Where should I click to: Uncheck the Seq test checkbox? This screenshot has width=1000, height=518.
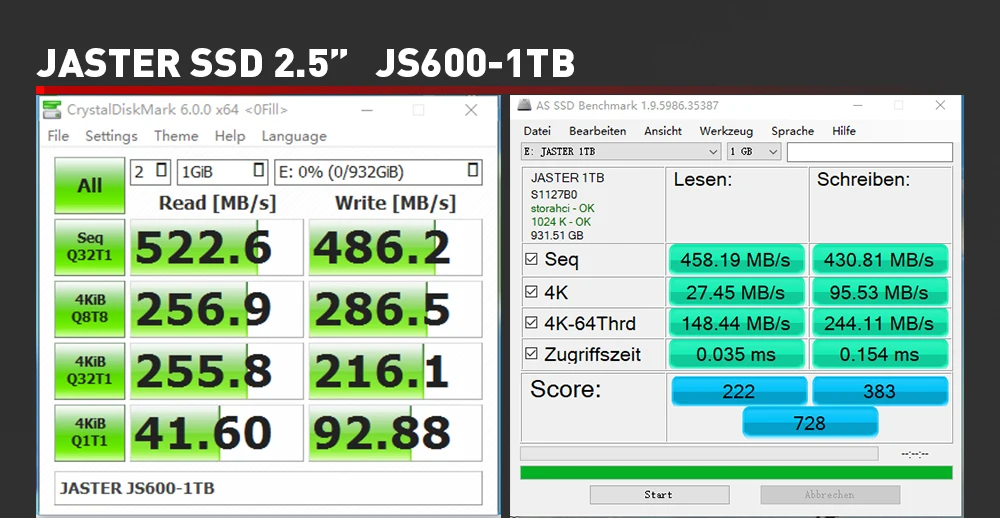point(531,259)
